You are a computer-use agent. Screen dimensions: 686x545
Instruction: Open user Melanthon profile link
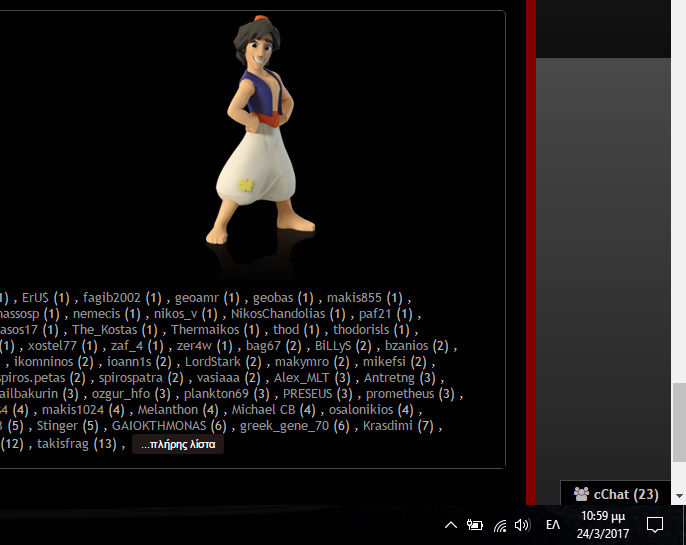point(168,410)
